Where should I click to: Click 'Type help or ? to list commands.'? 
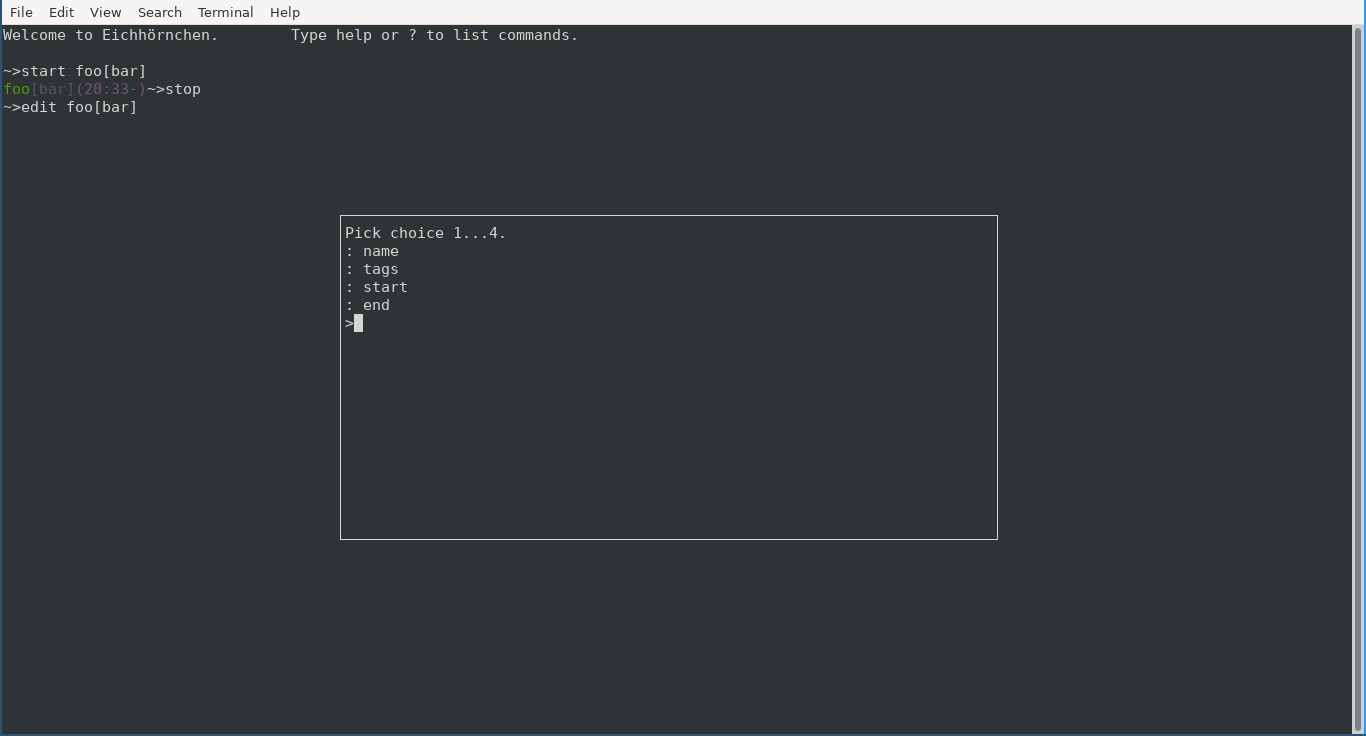(x=434, y=35)
